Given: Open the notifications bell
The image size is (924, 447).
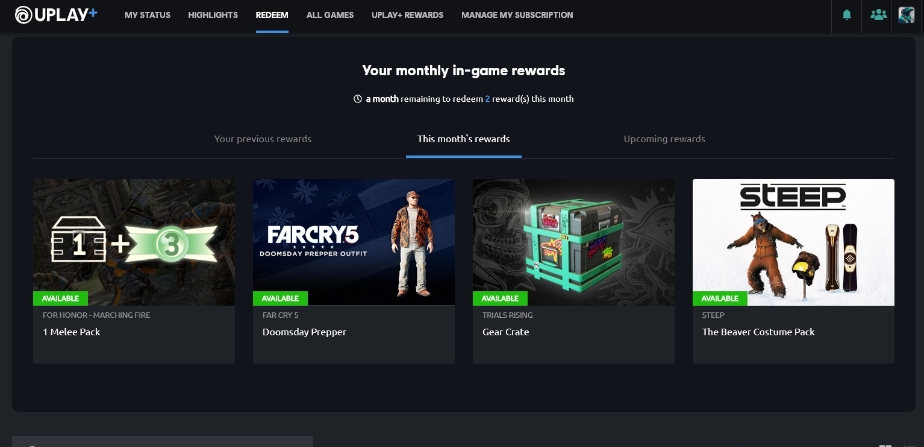Looking at the screenshot, I should point(847,15).
